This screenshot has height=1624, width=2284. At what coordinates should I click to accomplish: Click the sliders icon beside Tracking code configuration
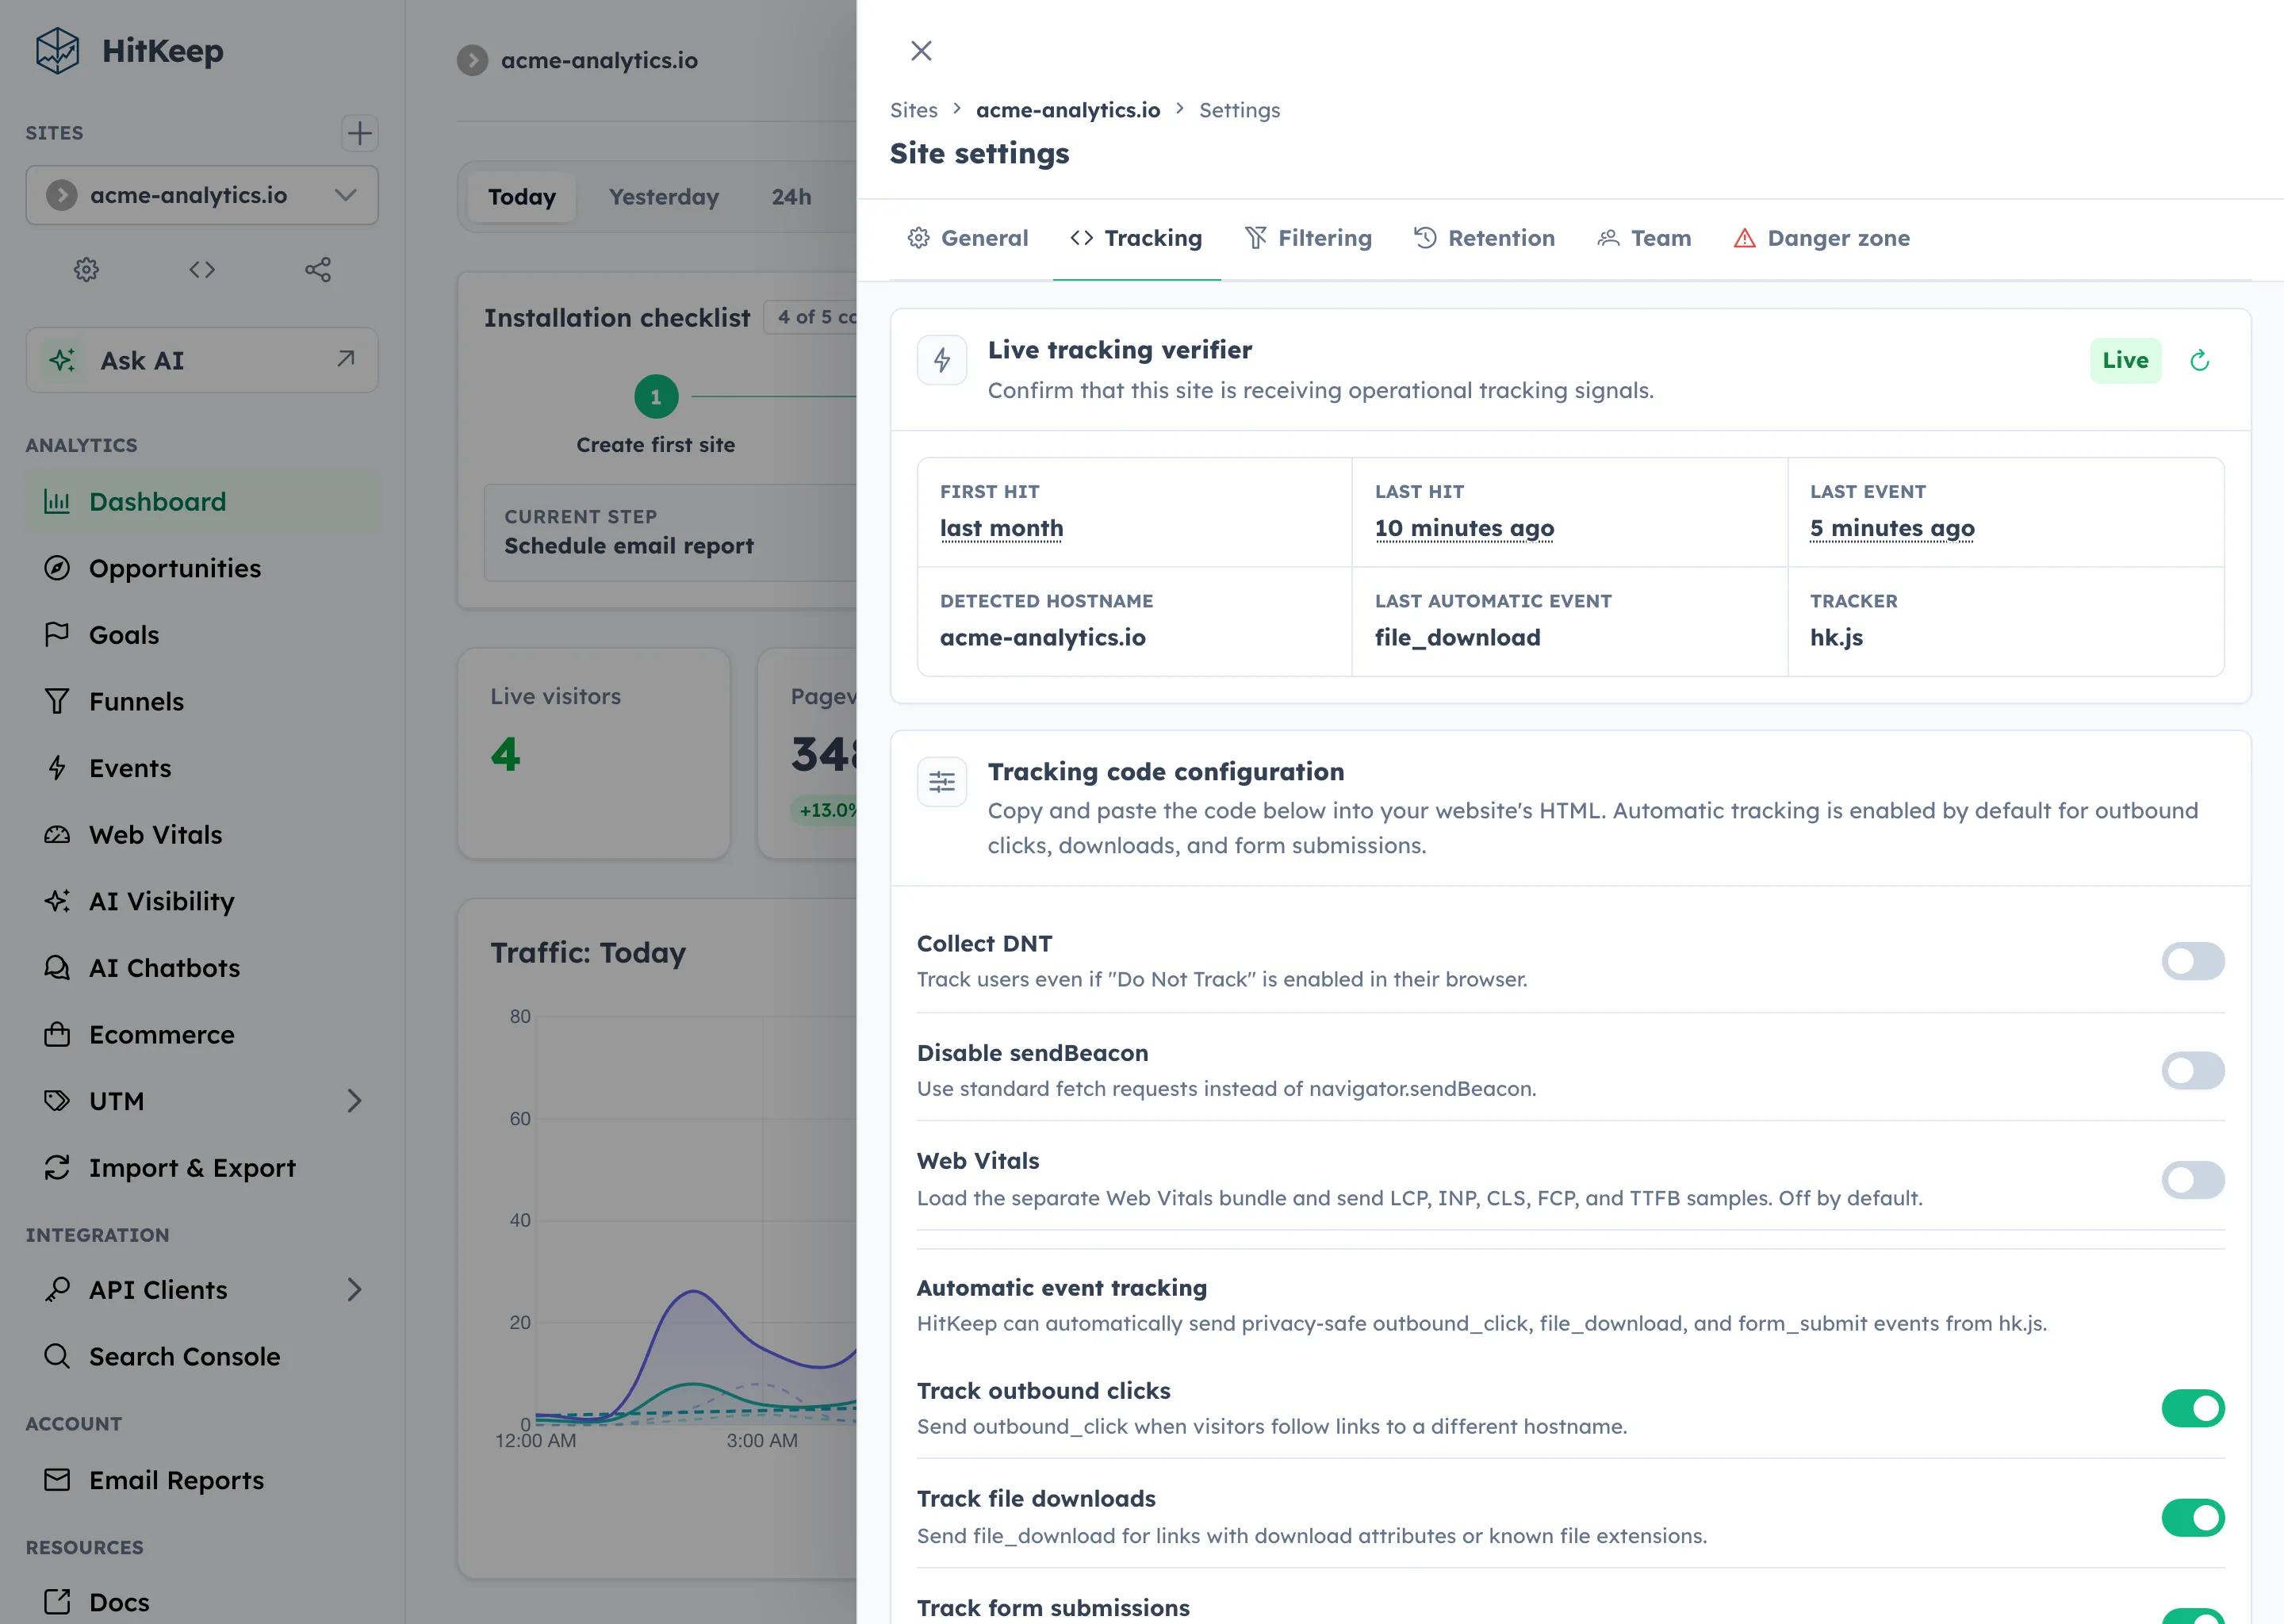tap(942, 782)
